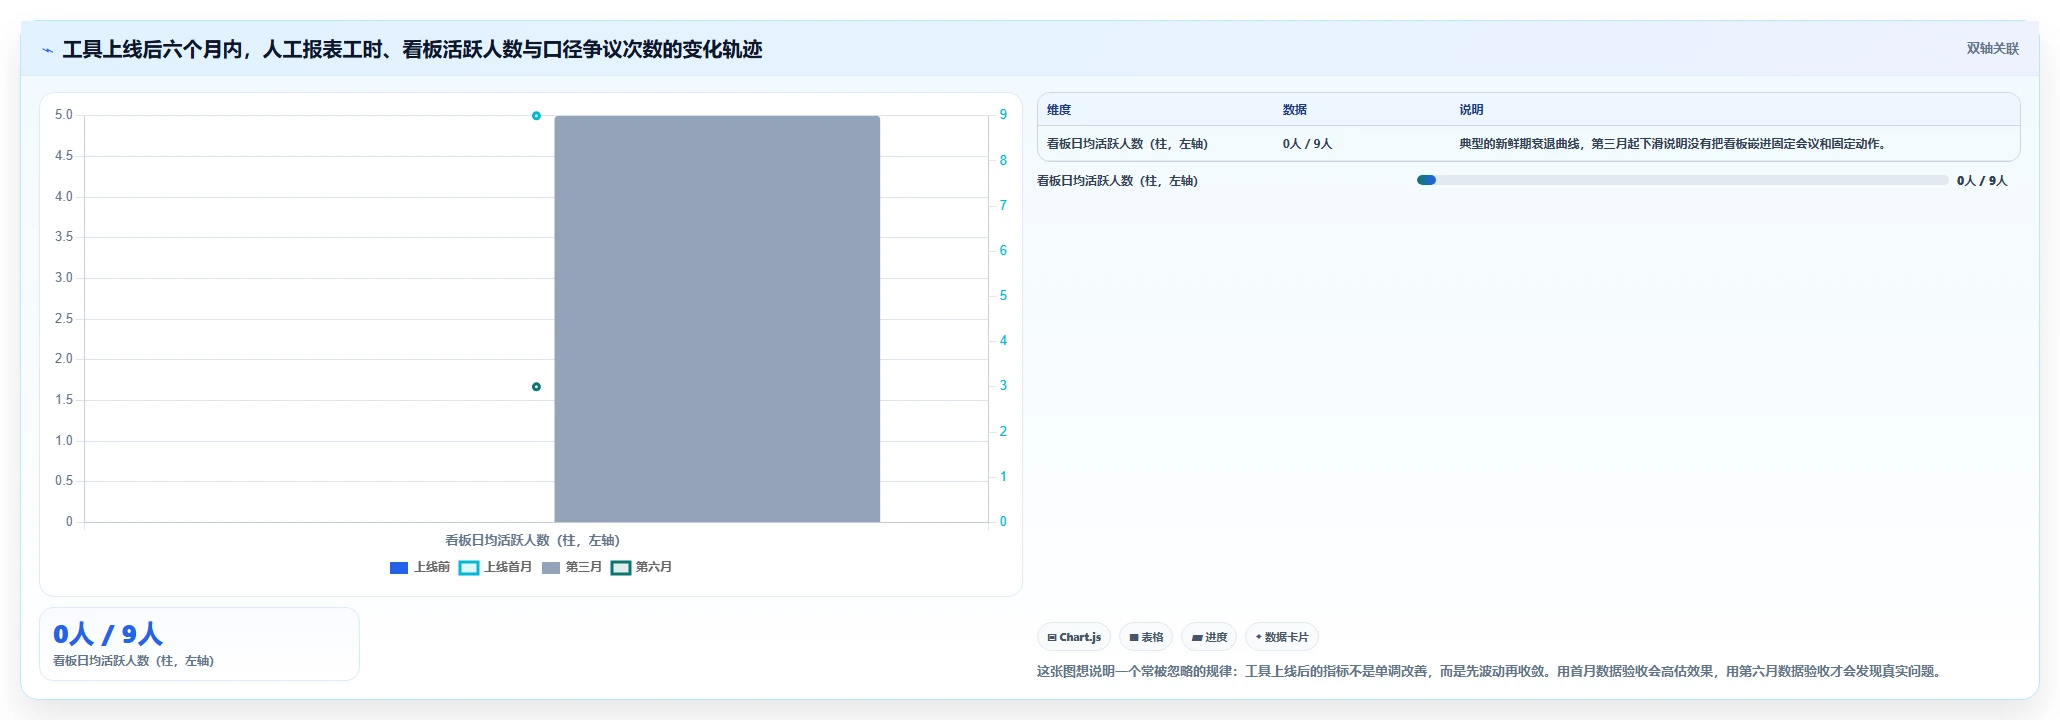
Task: Click the gray 第三月 bar in chart
Action: pos(717,319)
